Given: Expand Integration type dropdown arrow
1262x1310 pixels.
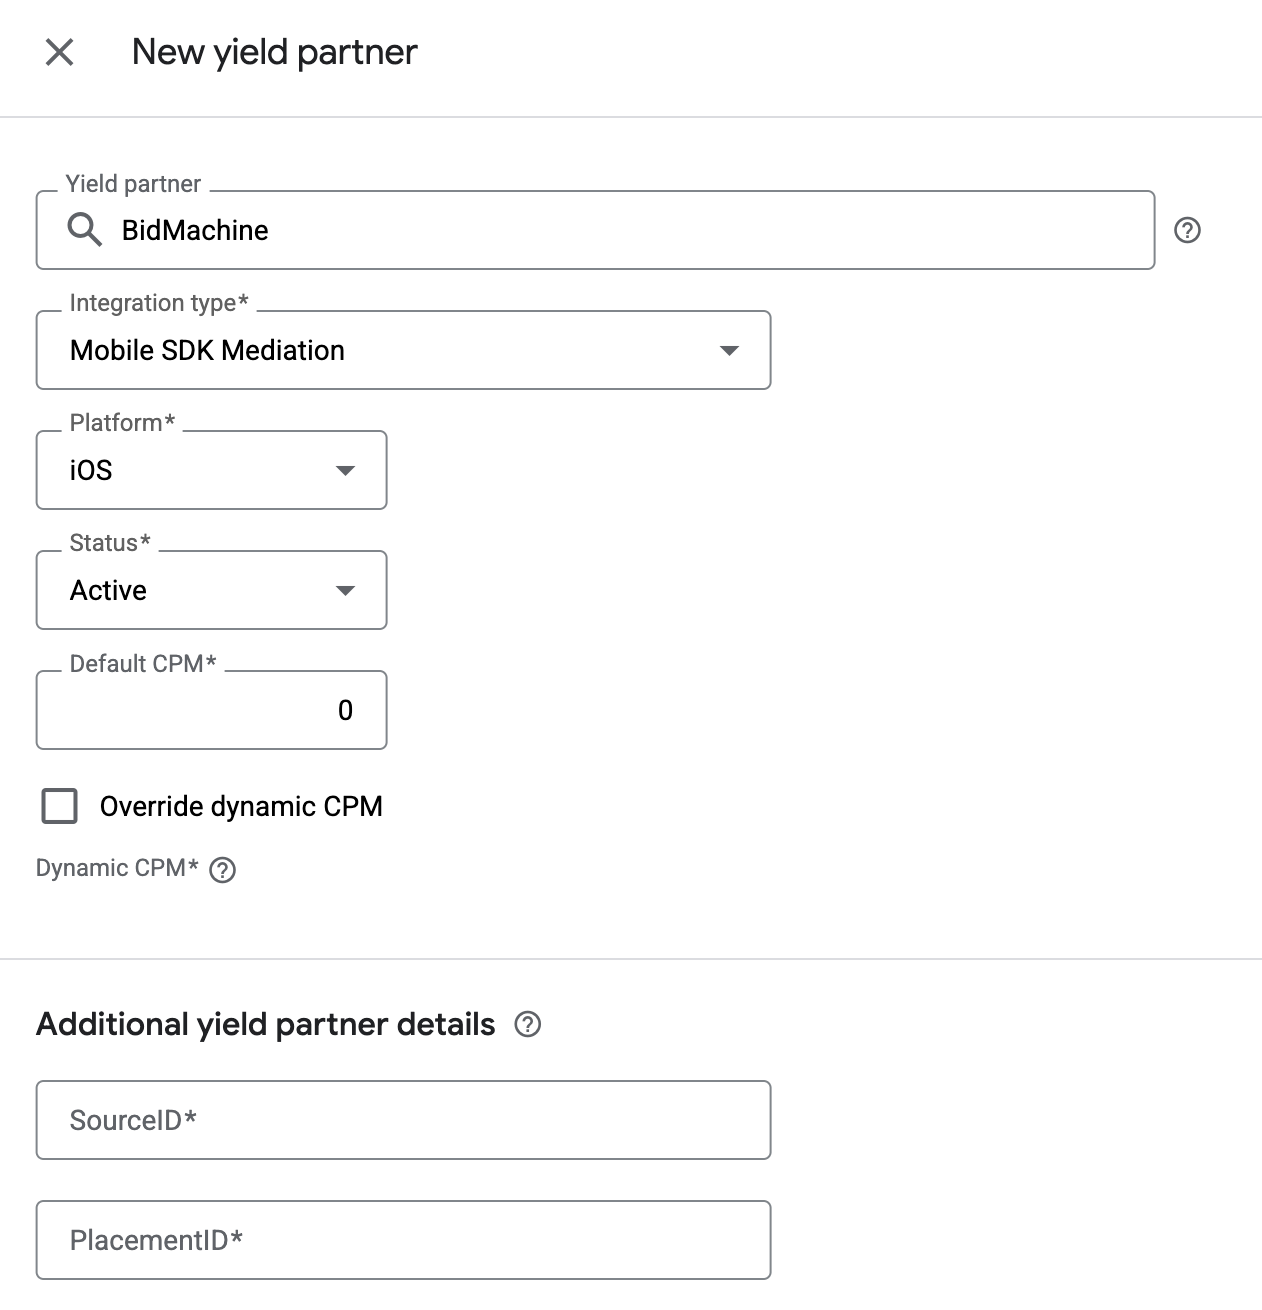Looking at the screenshot, I should pos(729,350).
